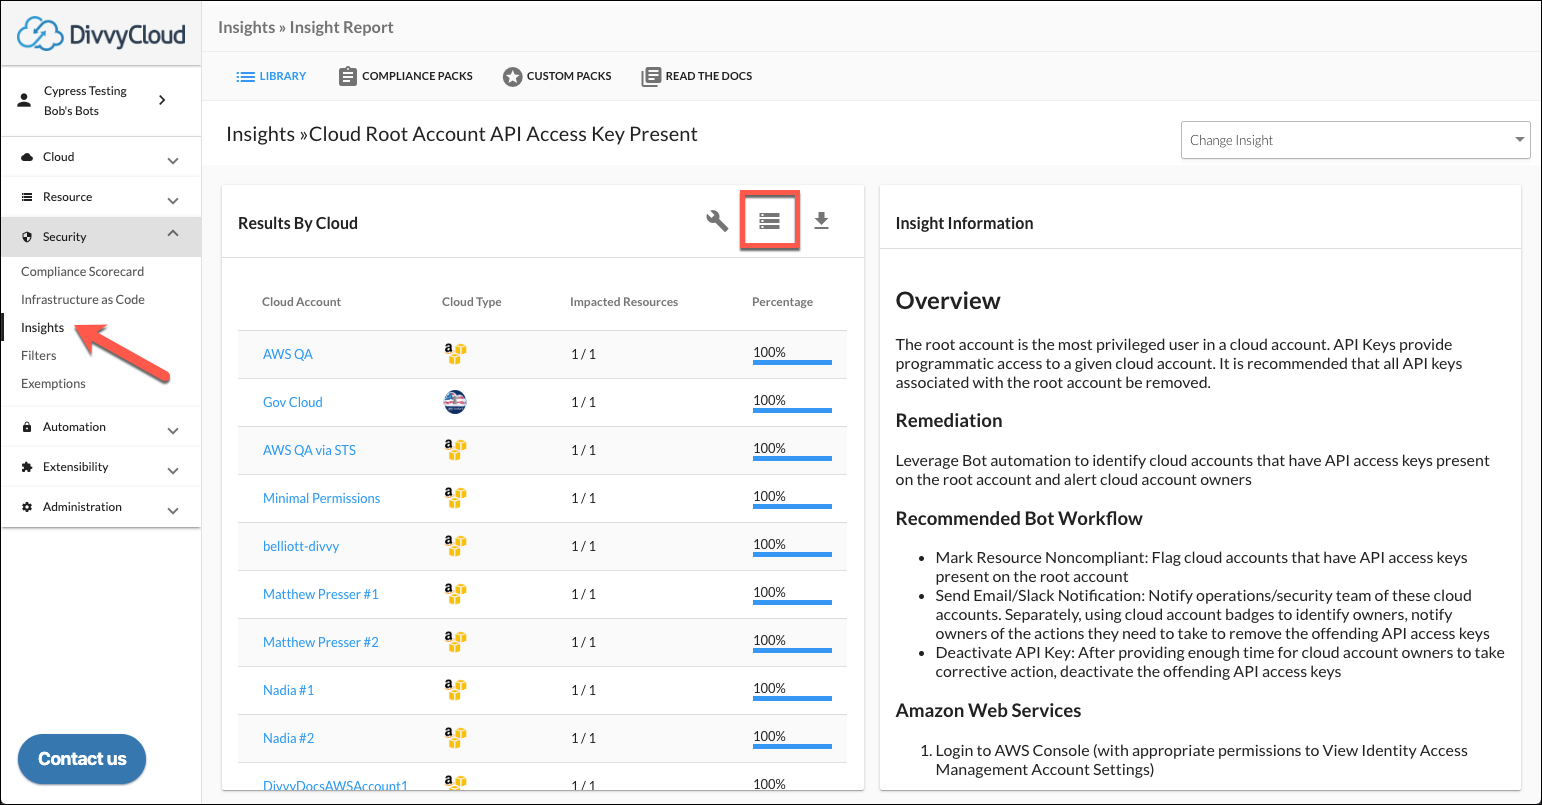Viewport: 1542px width, 805px height.
Task: Click the AWS icon in Minimal Permissions row
Action: click(x=455, y=498)
